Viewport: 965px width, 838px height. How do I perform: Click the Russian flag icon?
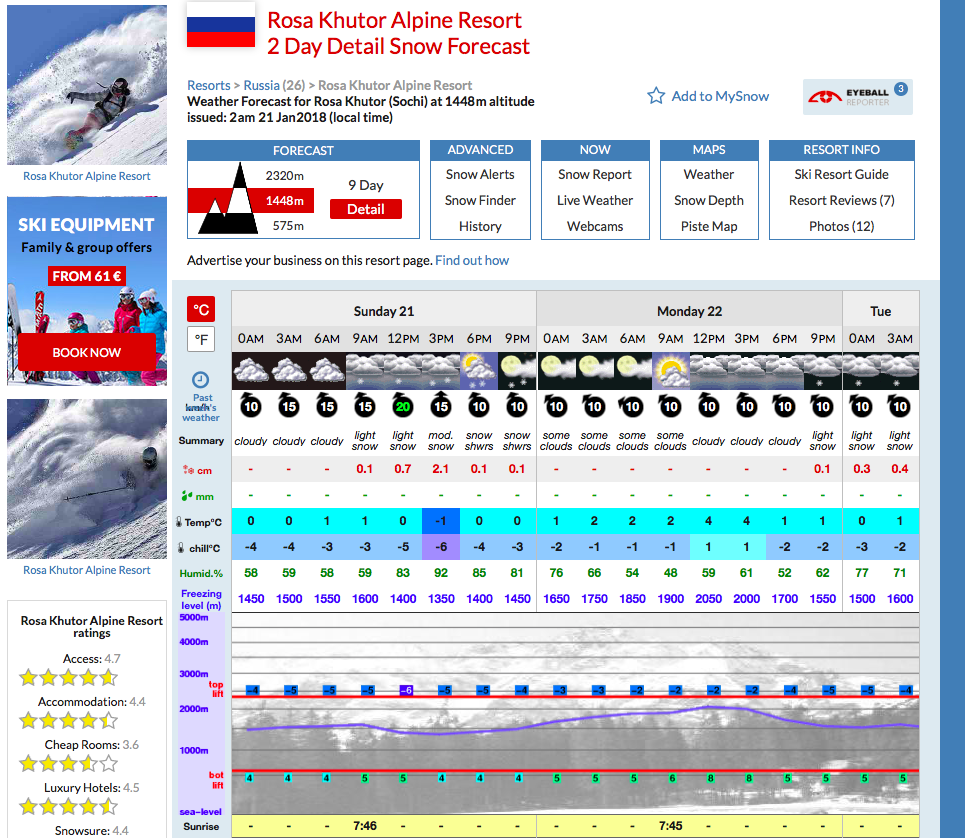coord(221,25)
